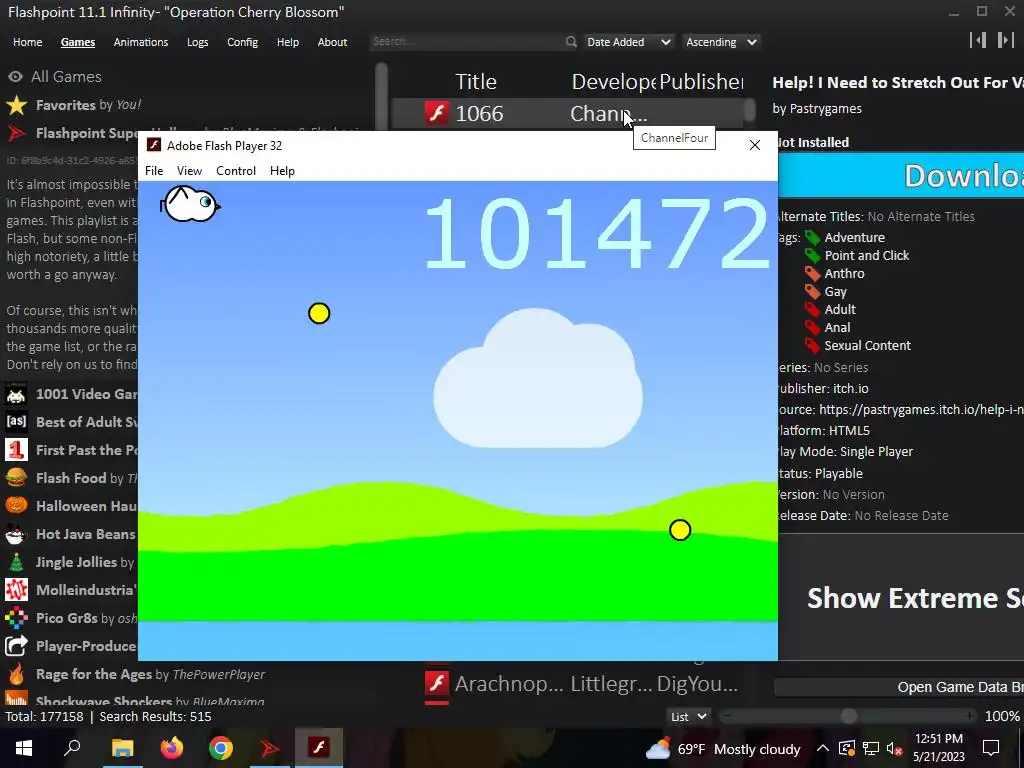Open the Ascending order dropdown
The image size is (1024, 768).
point(721,42)
